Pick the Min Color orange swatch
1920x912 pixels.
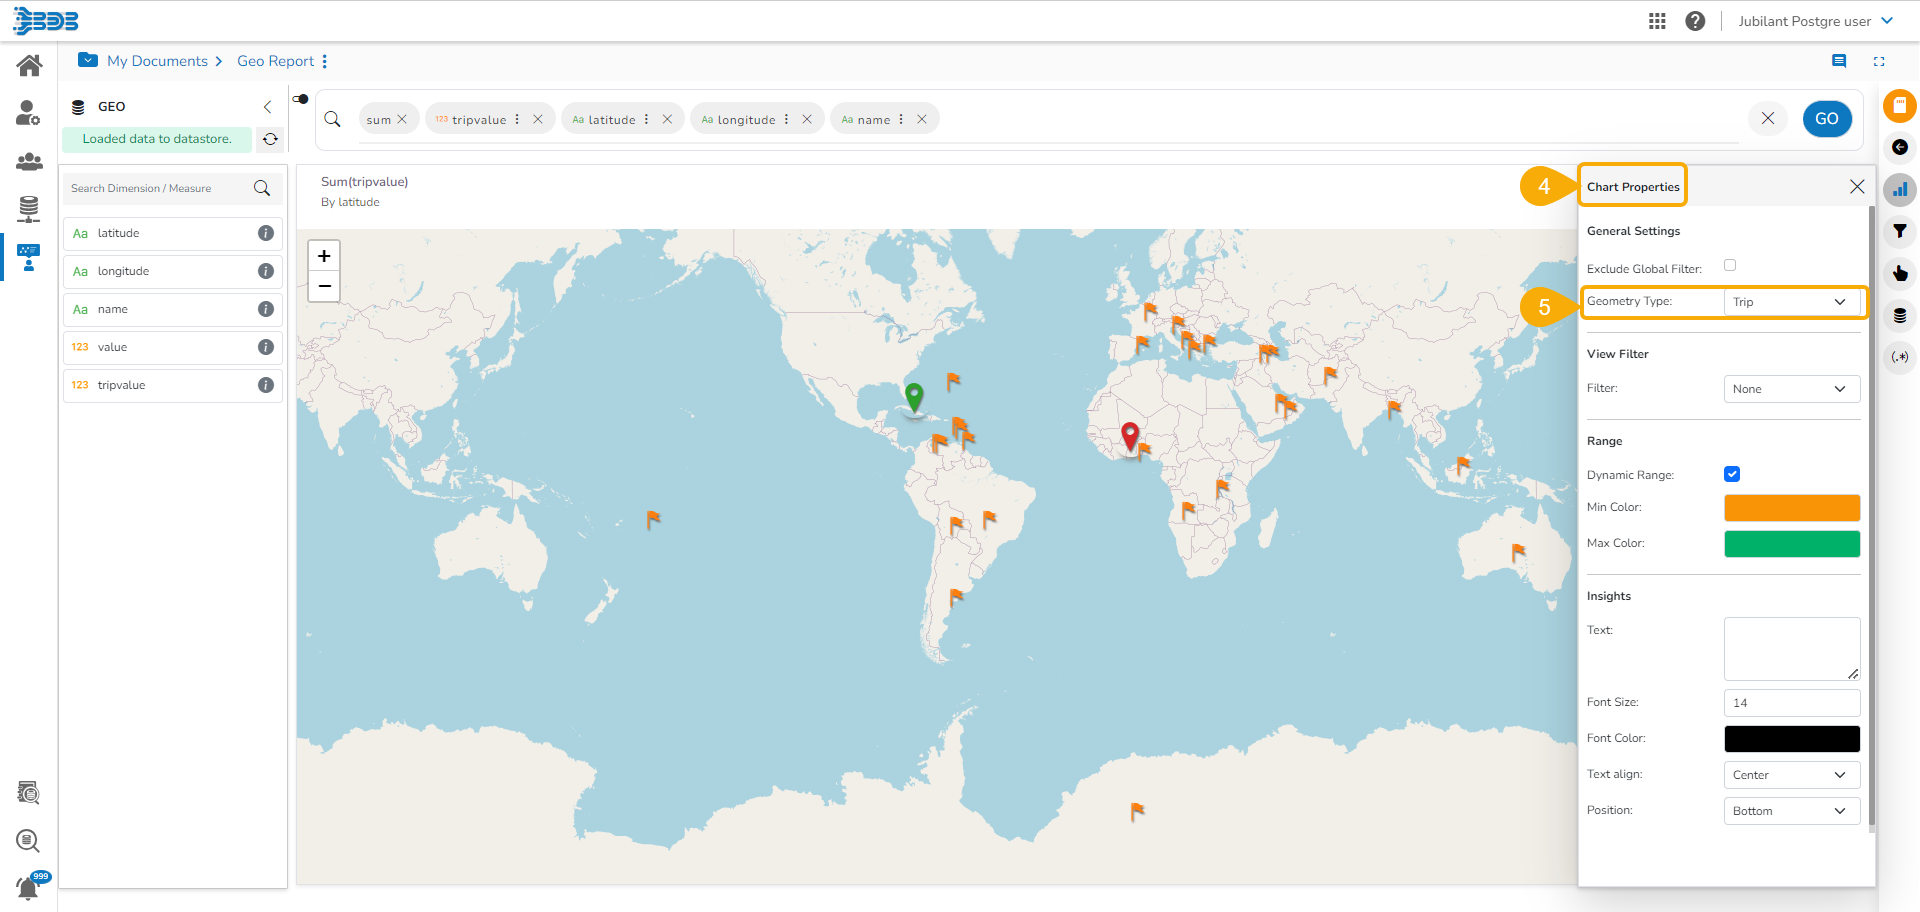click(1792, 508)
